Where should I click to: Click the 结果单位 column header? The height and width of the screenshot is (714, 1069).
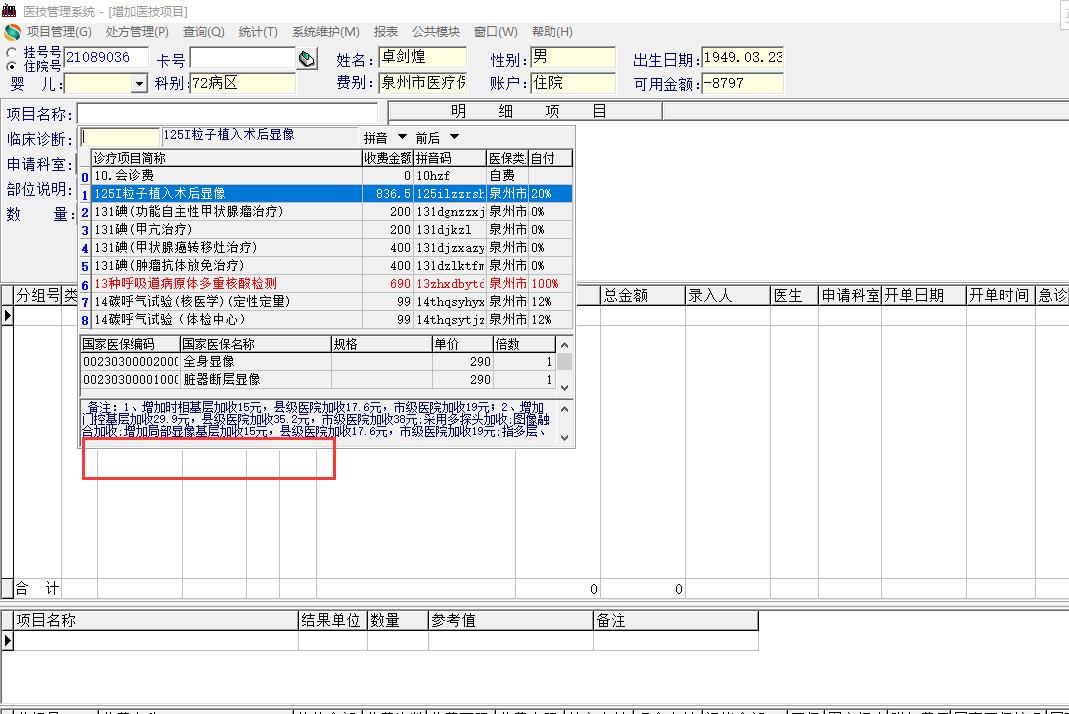333,621
